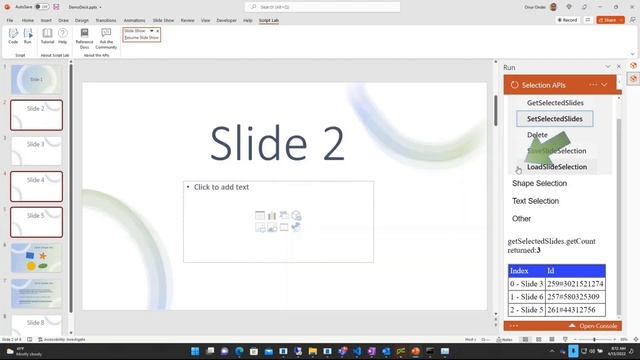640x360 pixels.
Task: Click the Ask the Community icon
Action: pos(106,38)
